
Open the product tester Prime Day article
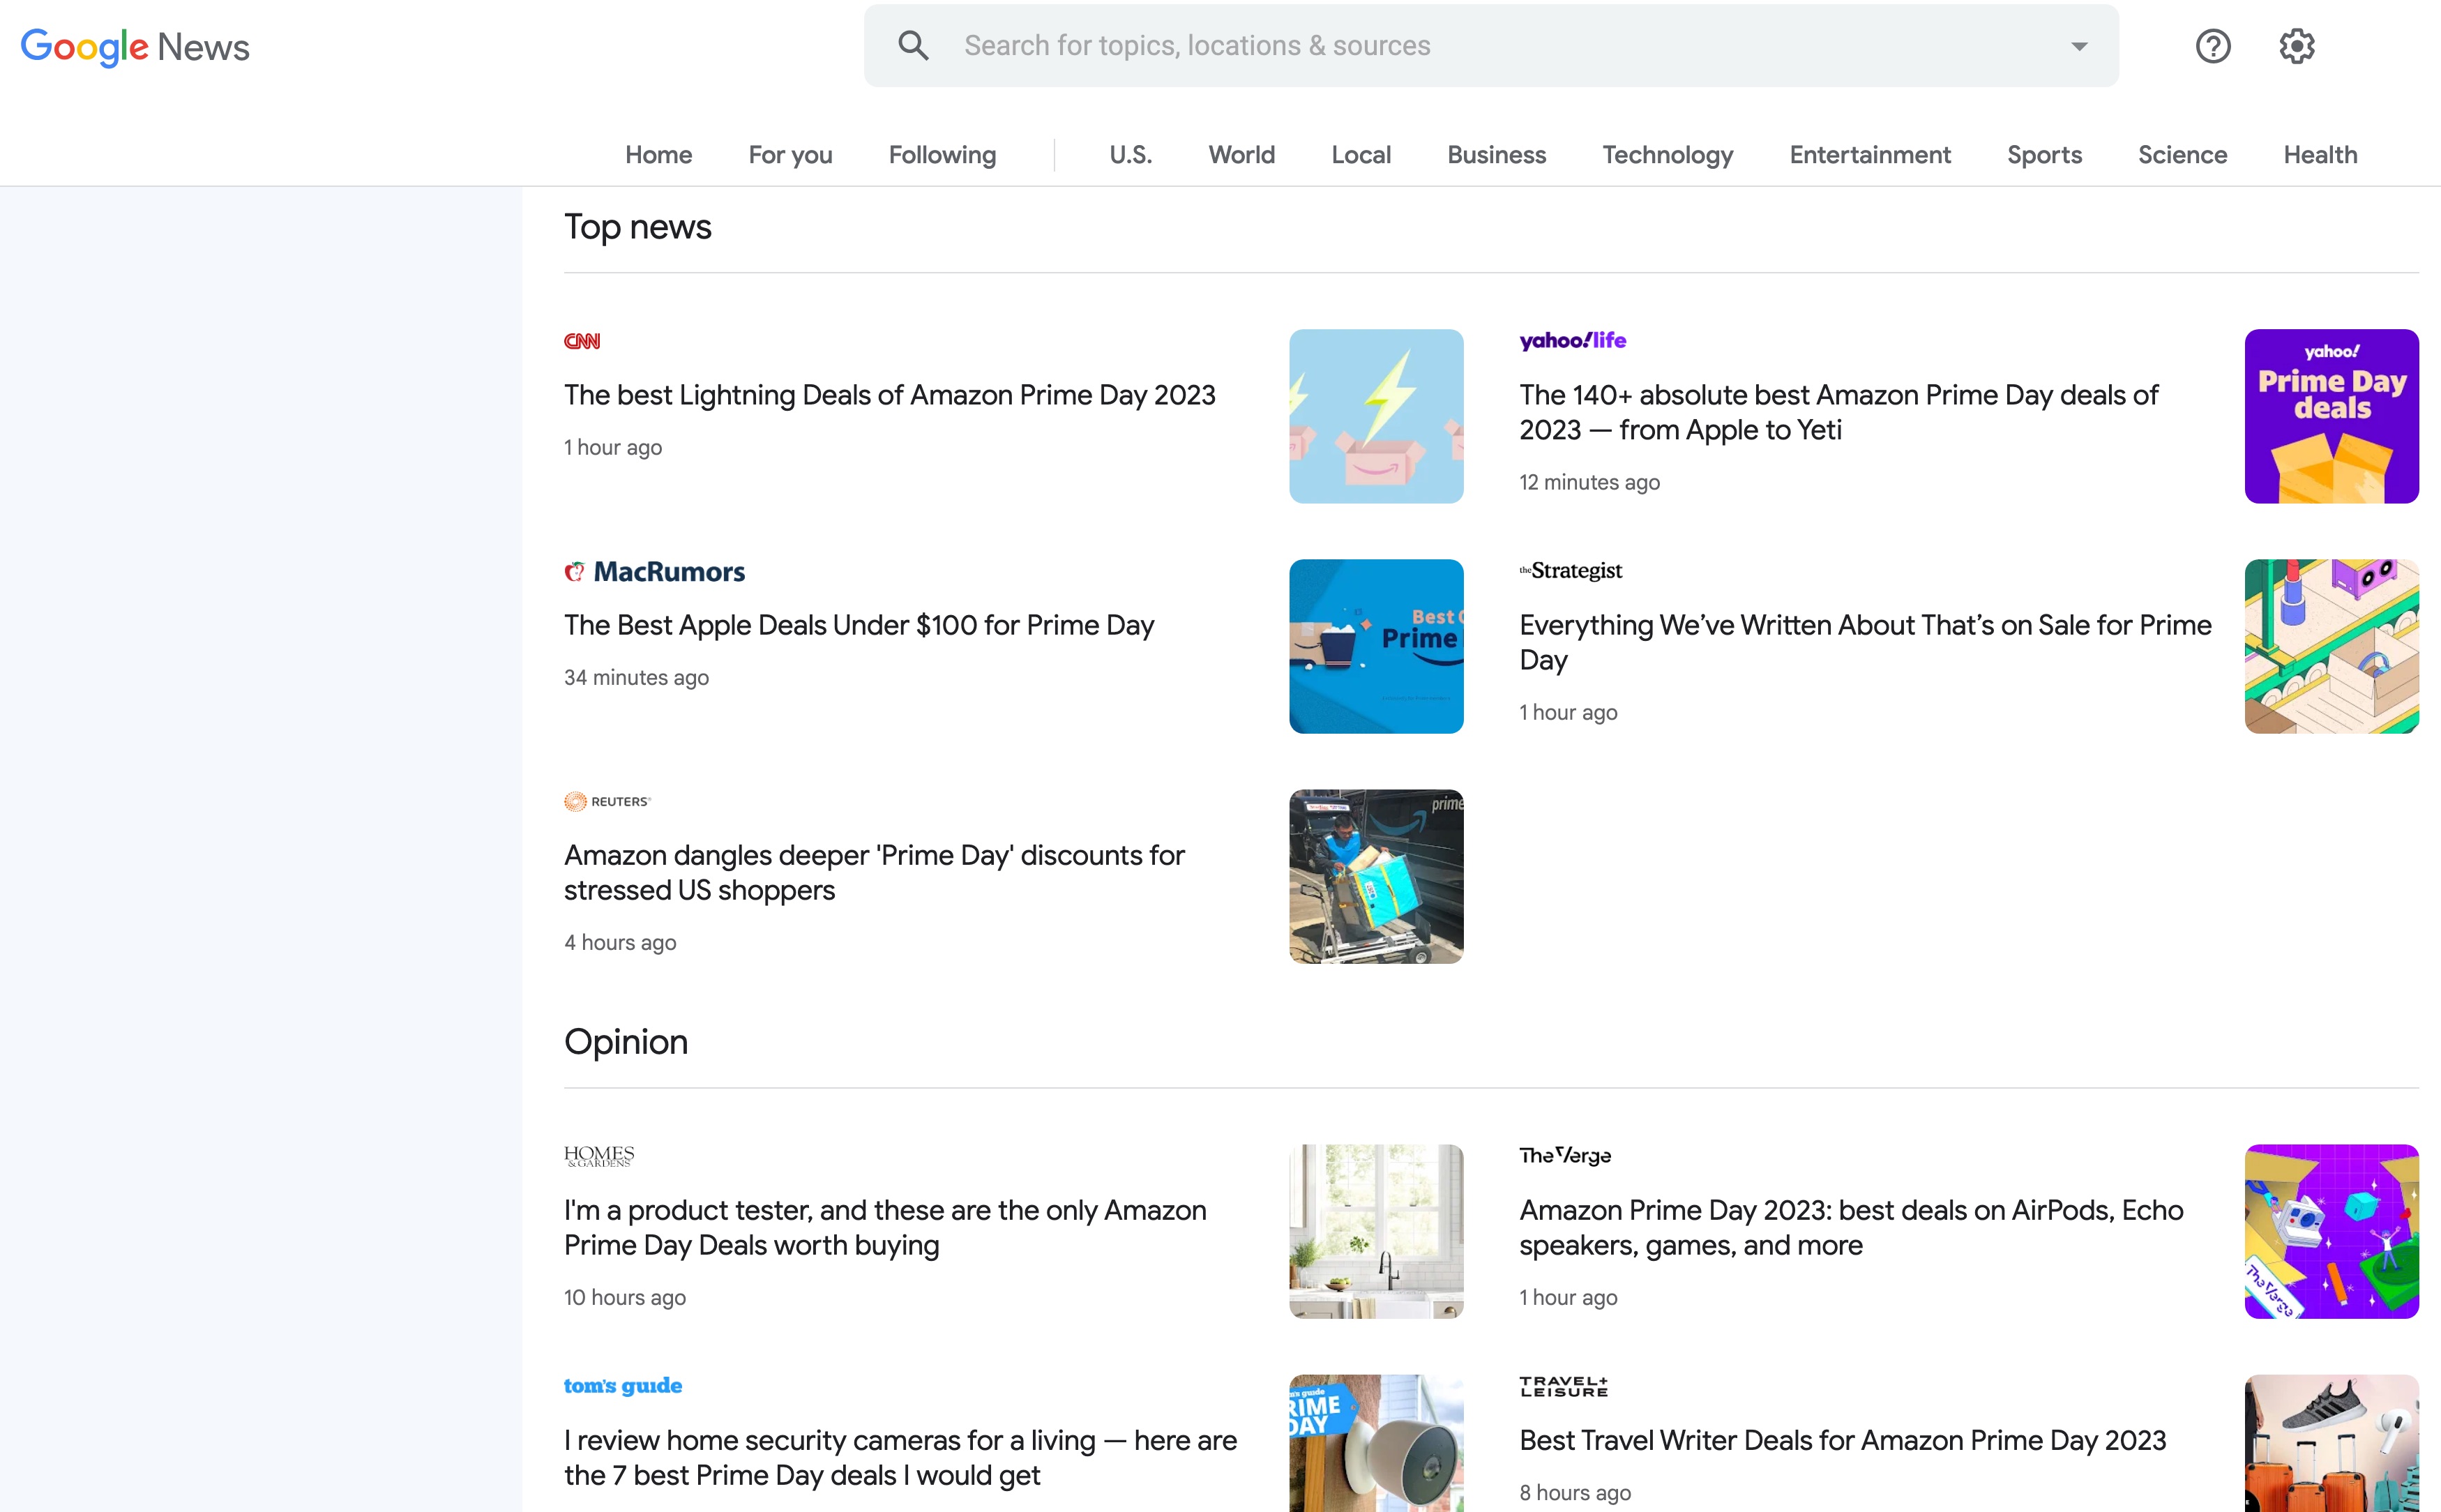point(885,1227)
